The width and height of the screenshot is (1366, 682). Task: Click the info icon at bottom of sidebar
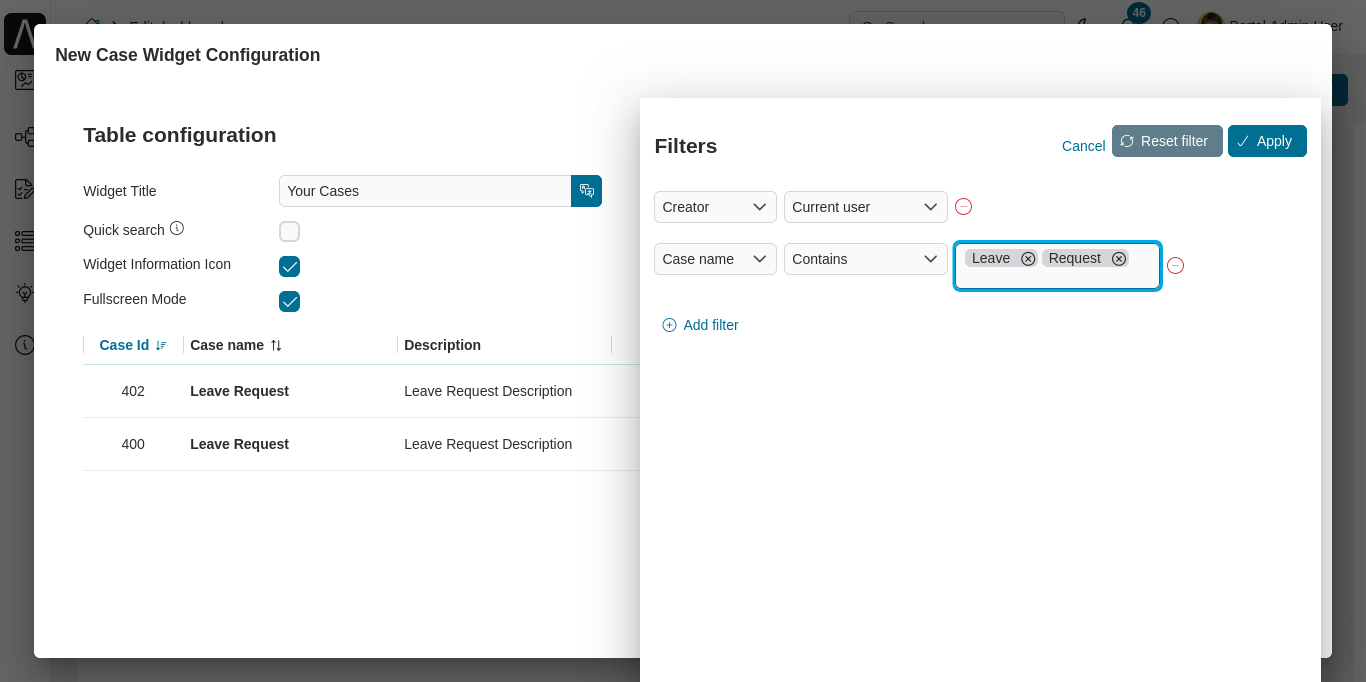pyautogui.click(x=25, y=345)
